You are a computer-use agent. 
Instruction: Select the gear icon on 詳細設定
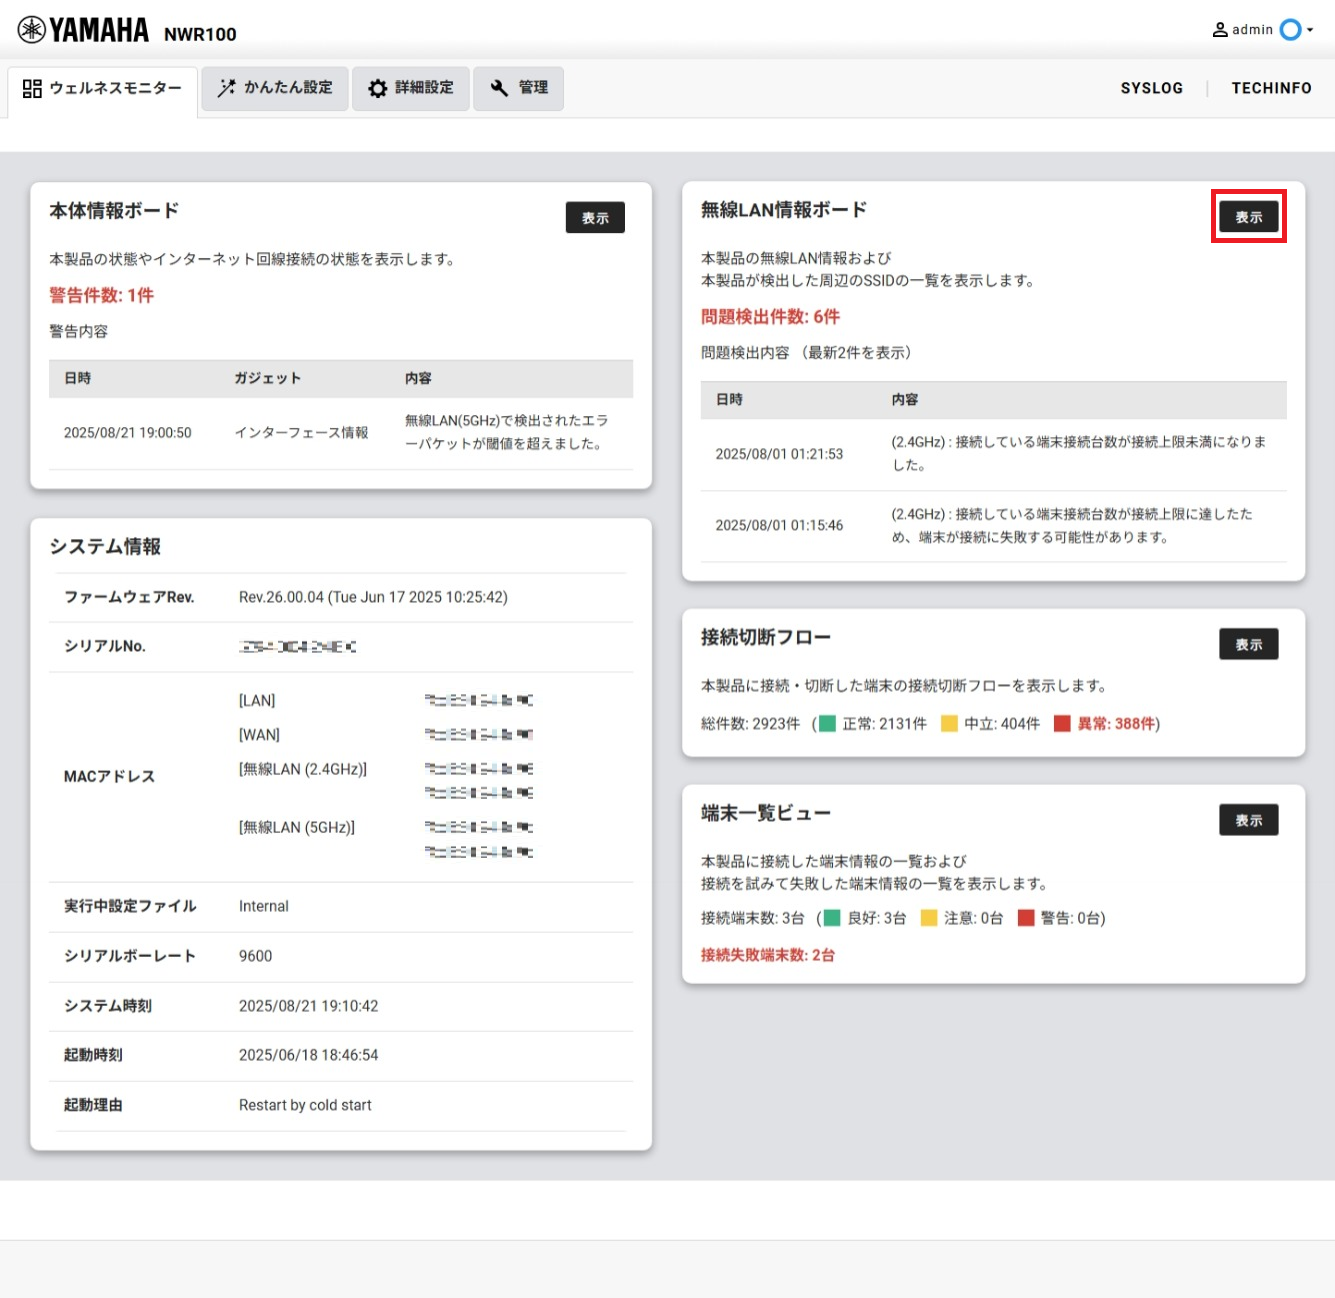(377, 88)
